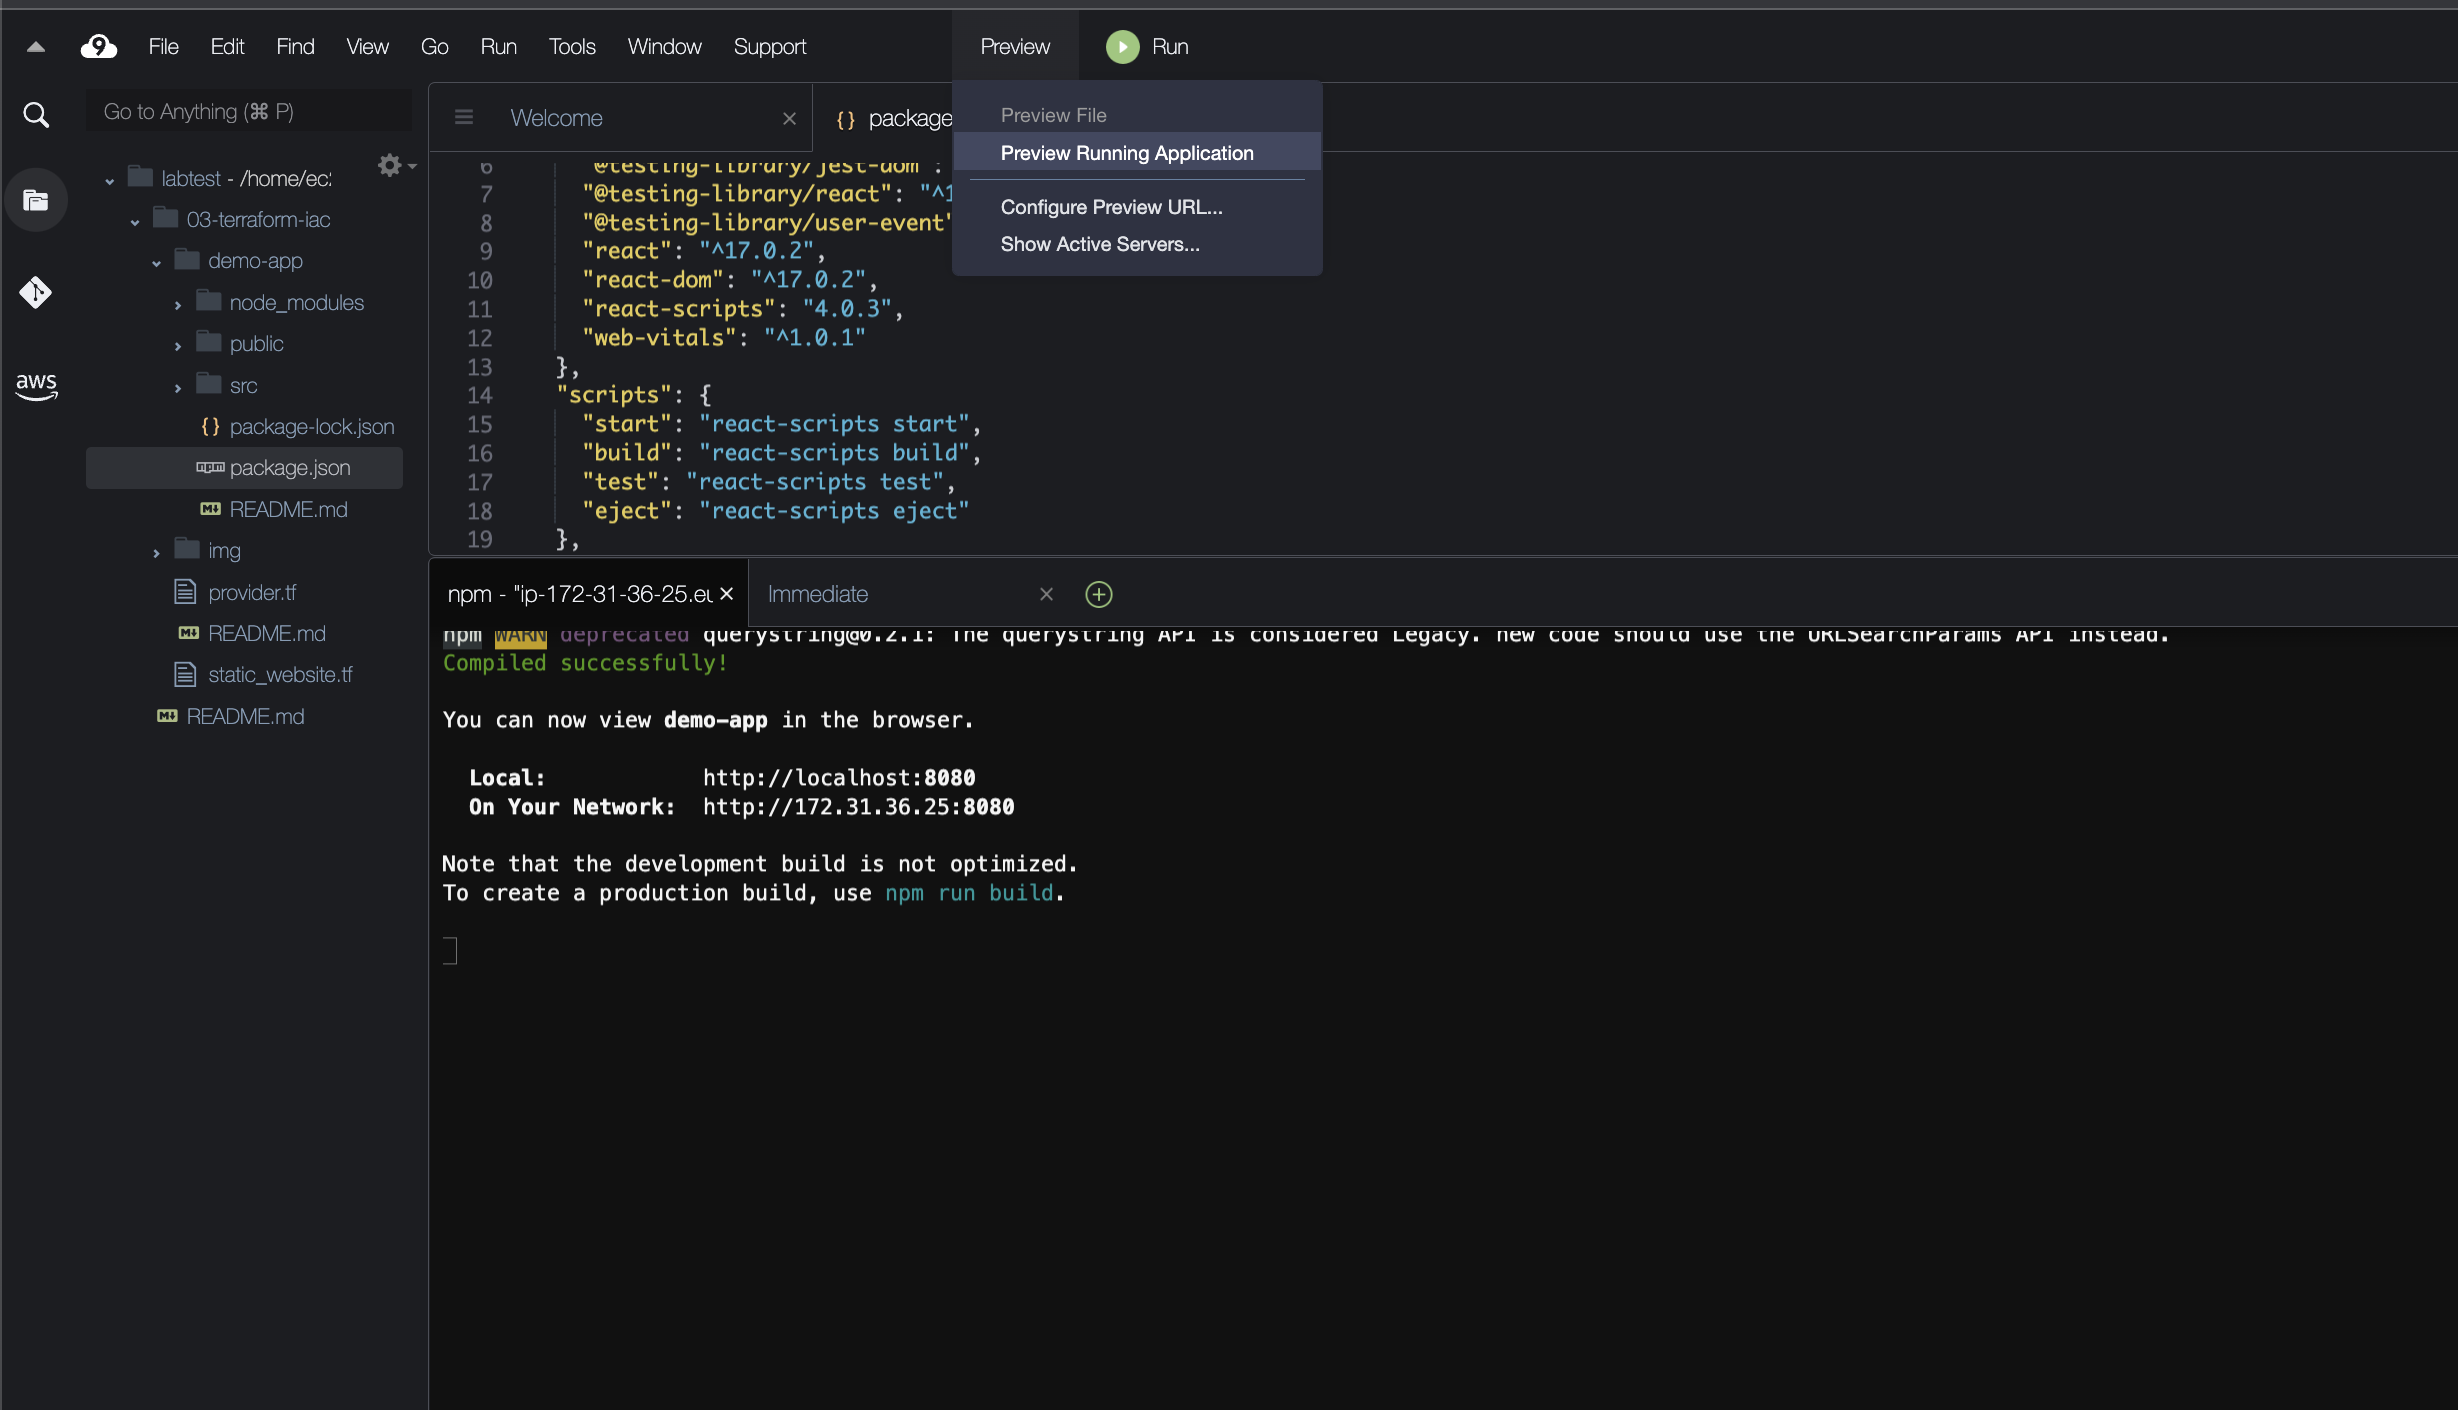Expand the src folder
This screenshot has width=2458, height=1410.
[x=177, y=388]
